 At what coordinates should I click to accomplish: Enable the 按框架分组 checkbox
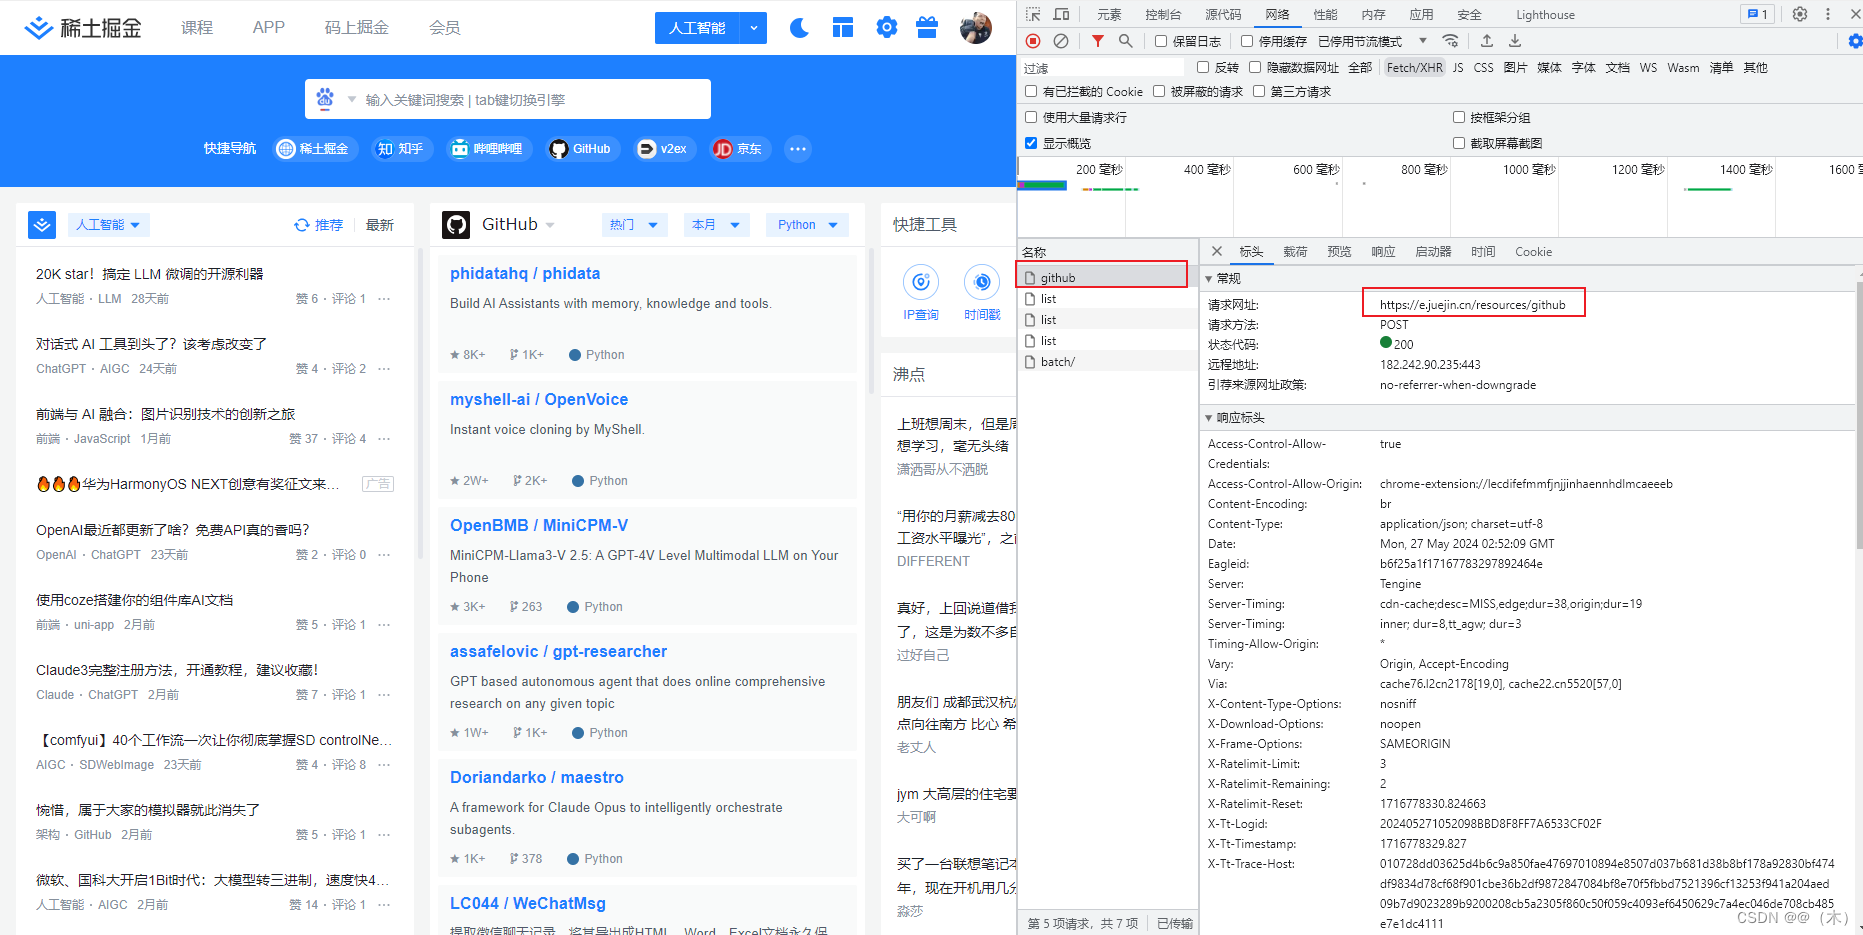click(x=1459, y=117)
